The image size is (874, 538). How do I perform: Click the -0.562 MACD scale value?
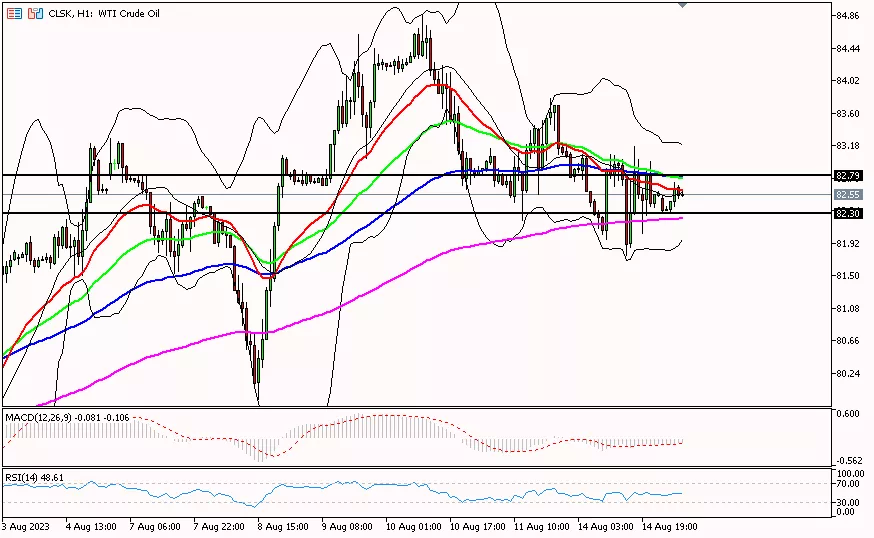pos(849,461)
